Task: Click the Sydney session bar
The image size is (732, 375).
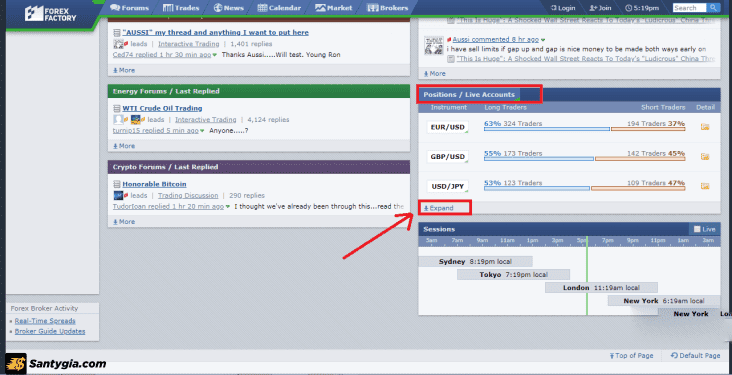Action: click(x=475, y=262)
